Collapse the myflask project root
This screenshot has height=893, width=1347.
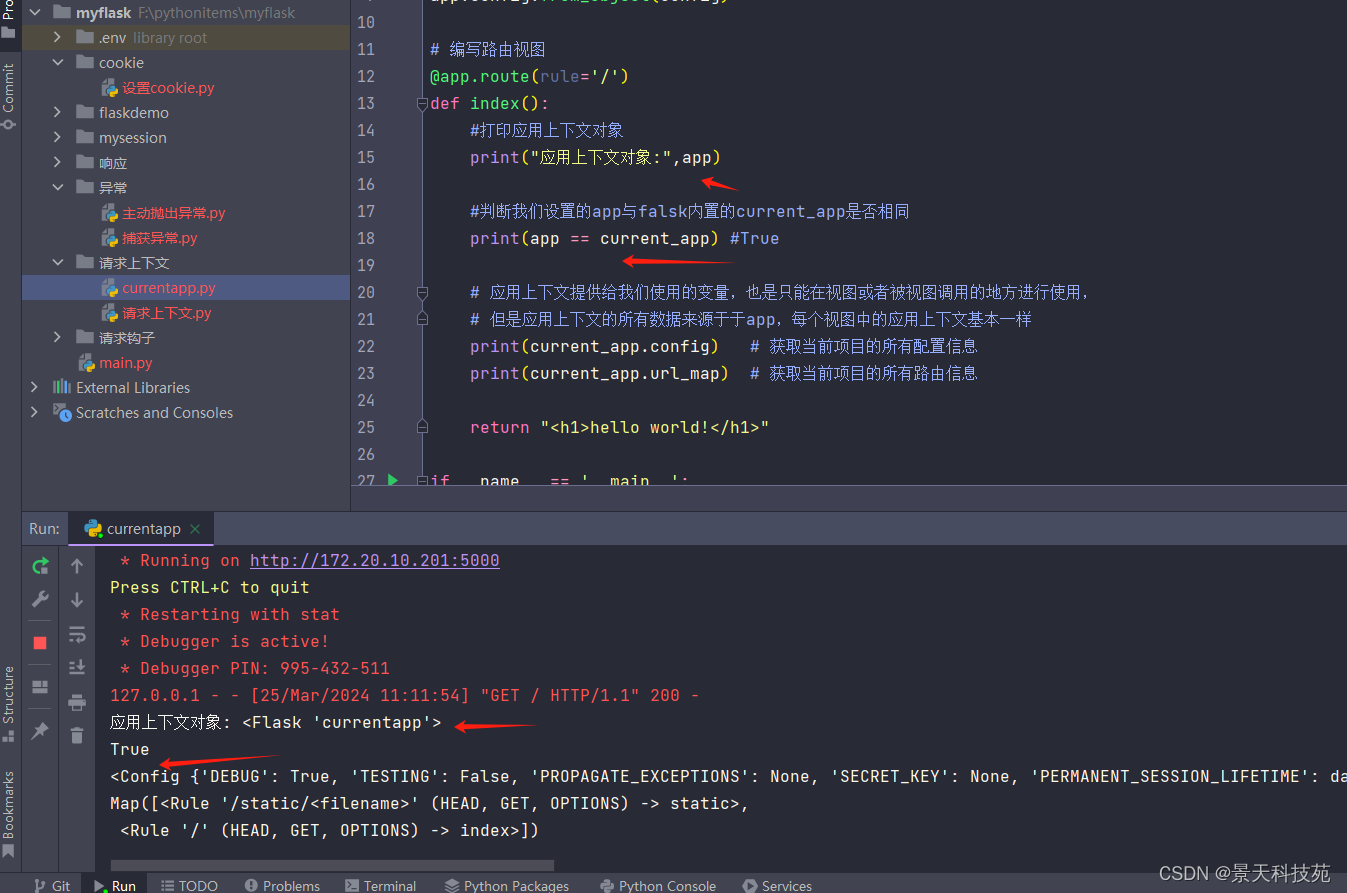pos(35,13)
